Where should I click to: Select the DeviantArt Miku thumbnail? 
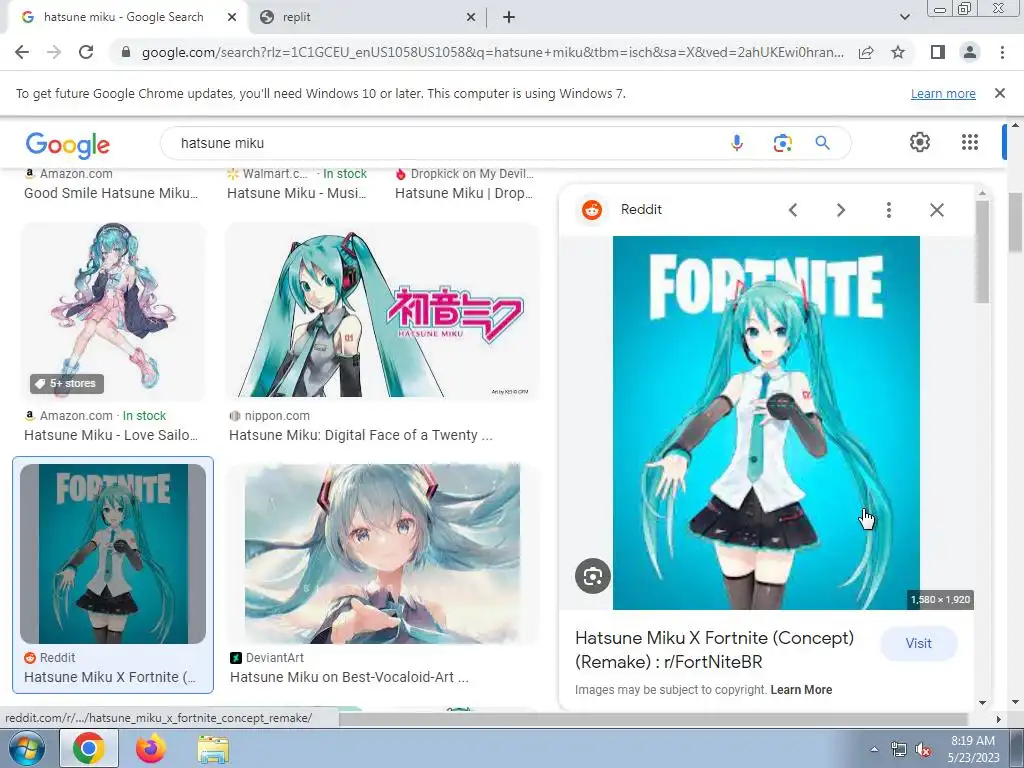pos(382,554)
